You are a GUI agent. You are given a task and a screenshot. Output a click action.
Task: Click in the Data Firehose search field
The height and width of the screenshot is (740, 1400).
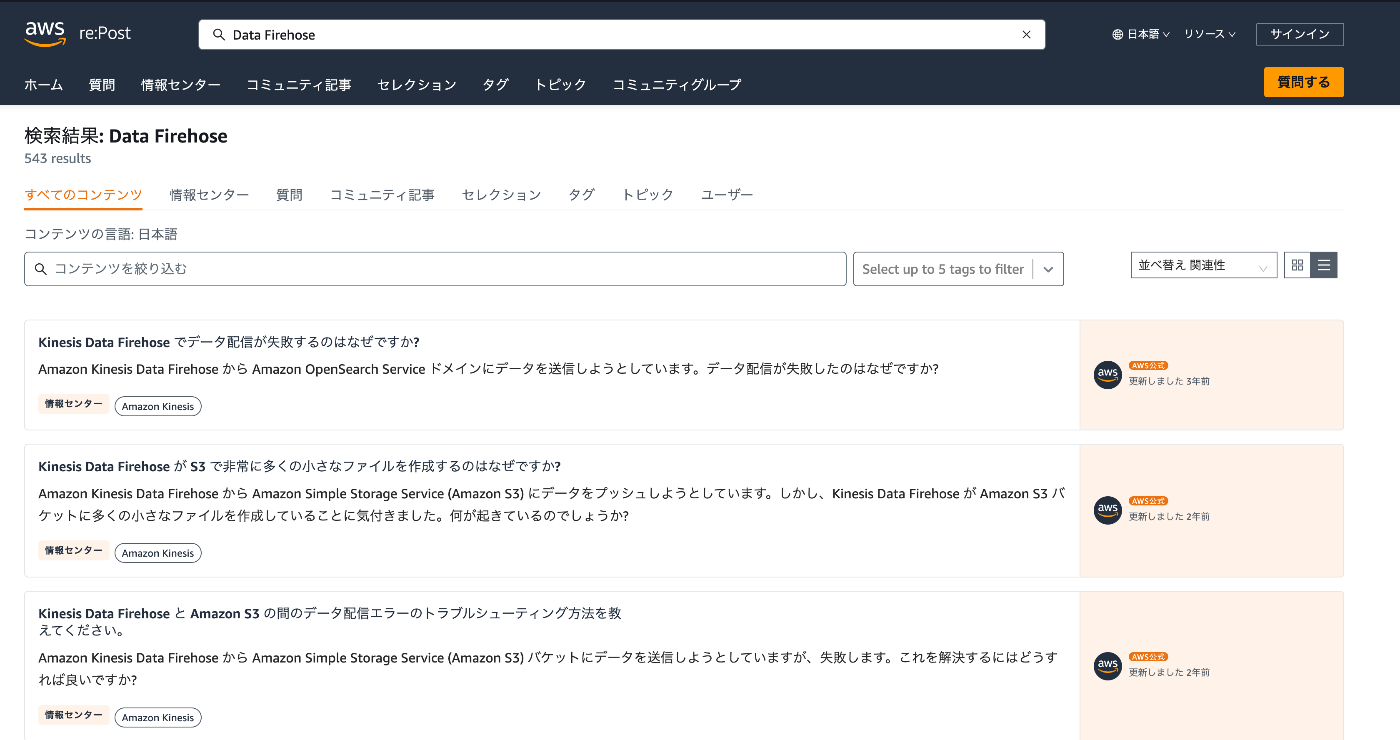pyautogui.click(x=622, y=35)
